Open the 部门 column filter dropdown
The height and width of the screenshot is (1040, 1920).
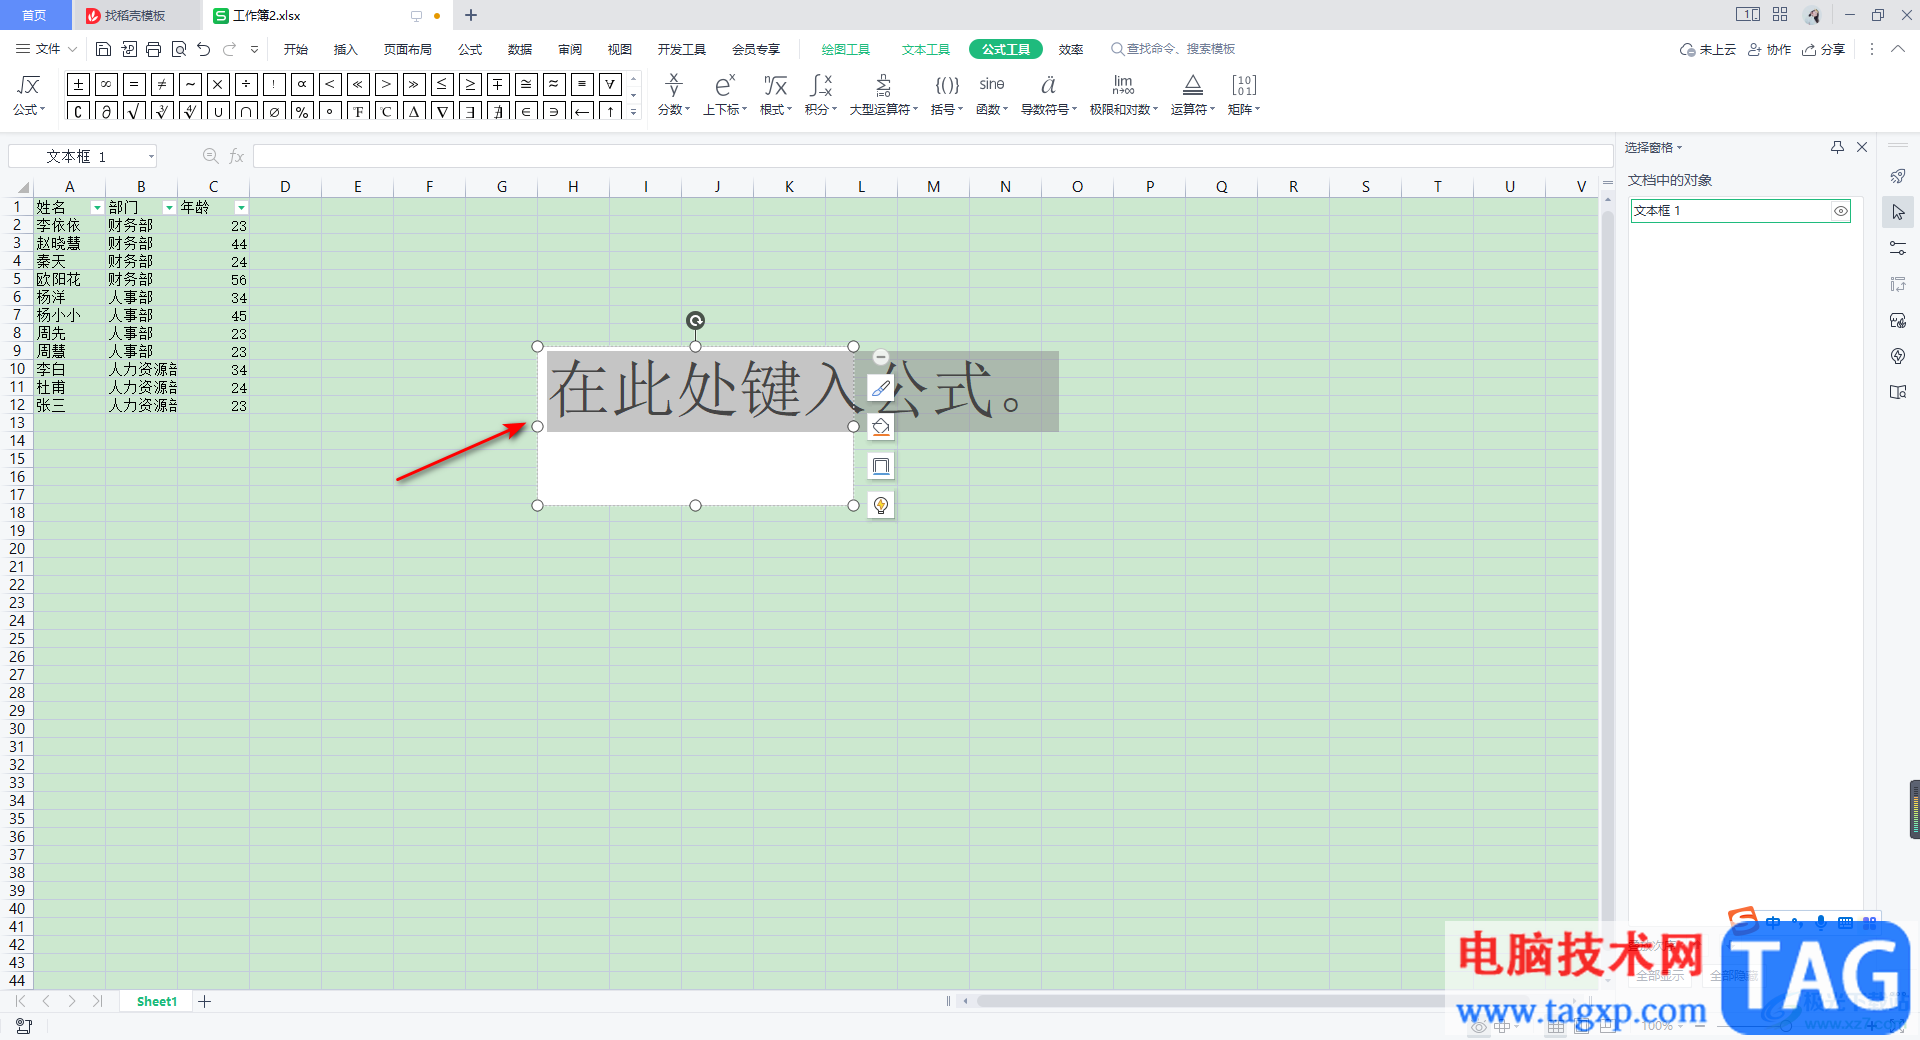[x=169, y=208]
